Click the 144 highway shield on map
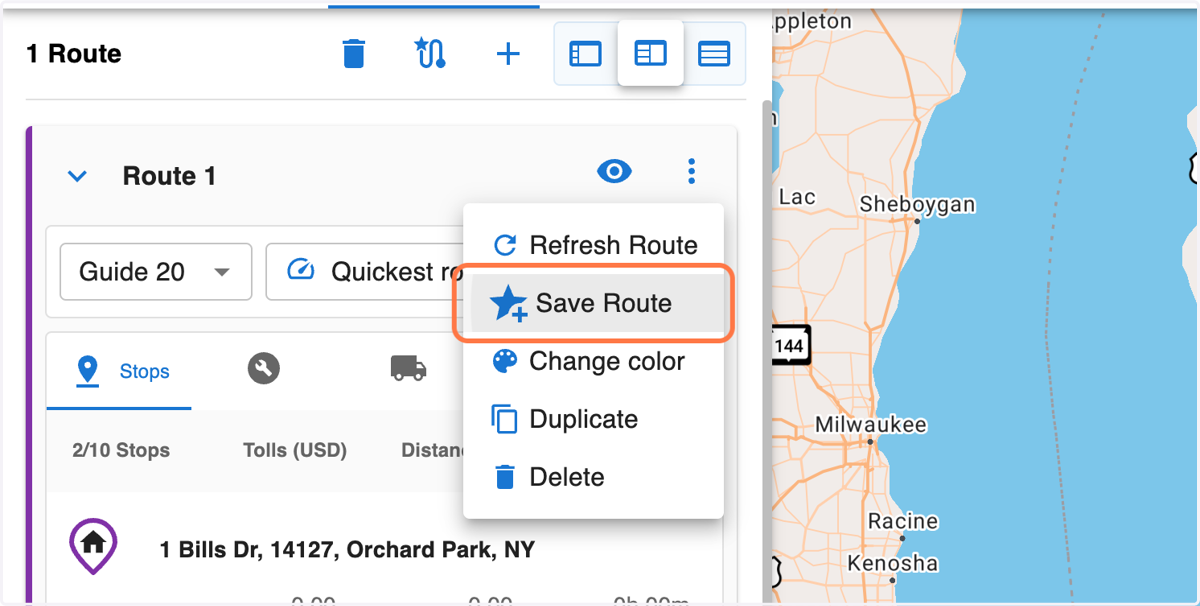The height and width of the screenshot is (606, 1200). click(x=789, y=346)
